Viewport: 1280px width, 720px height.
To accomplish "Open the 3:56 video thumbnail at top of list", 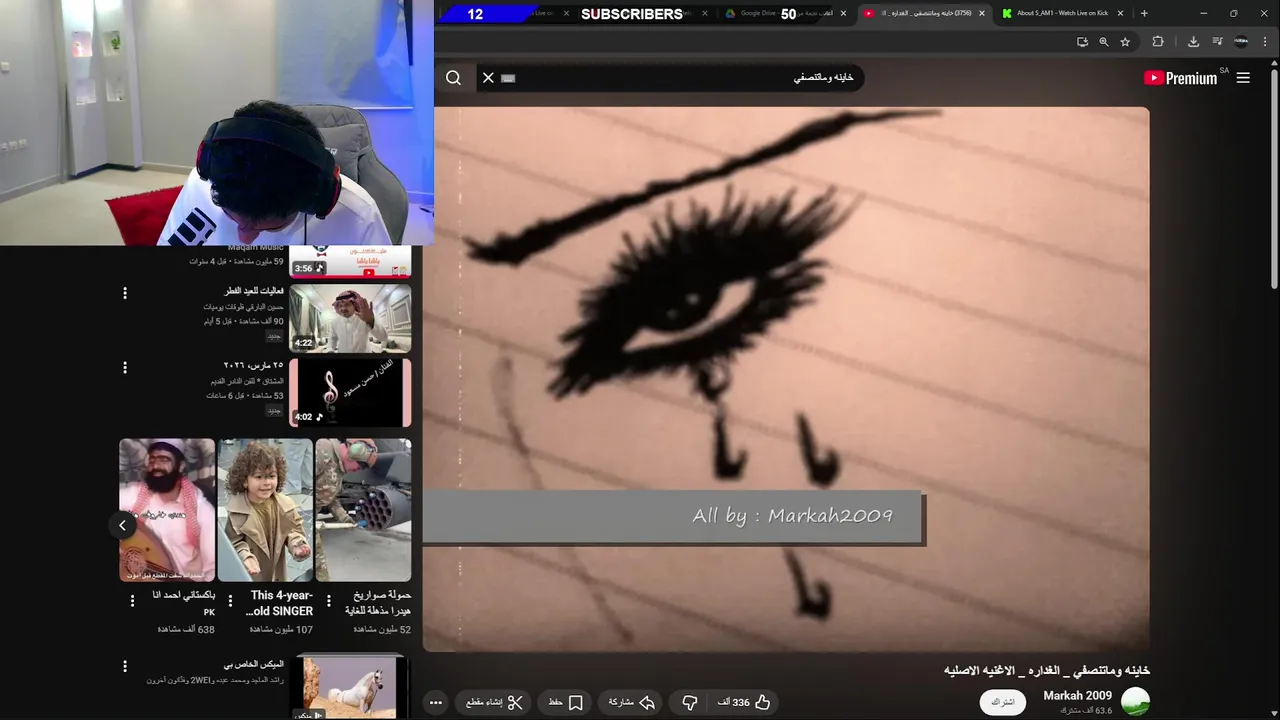I will [x=350, y=261].
